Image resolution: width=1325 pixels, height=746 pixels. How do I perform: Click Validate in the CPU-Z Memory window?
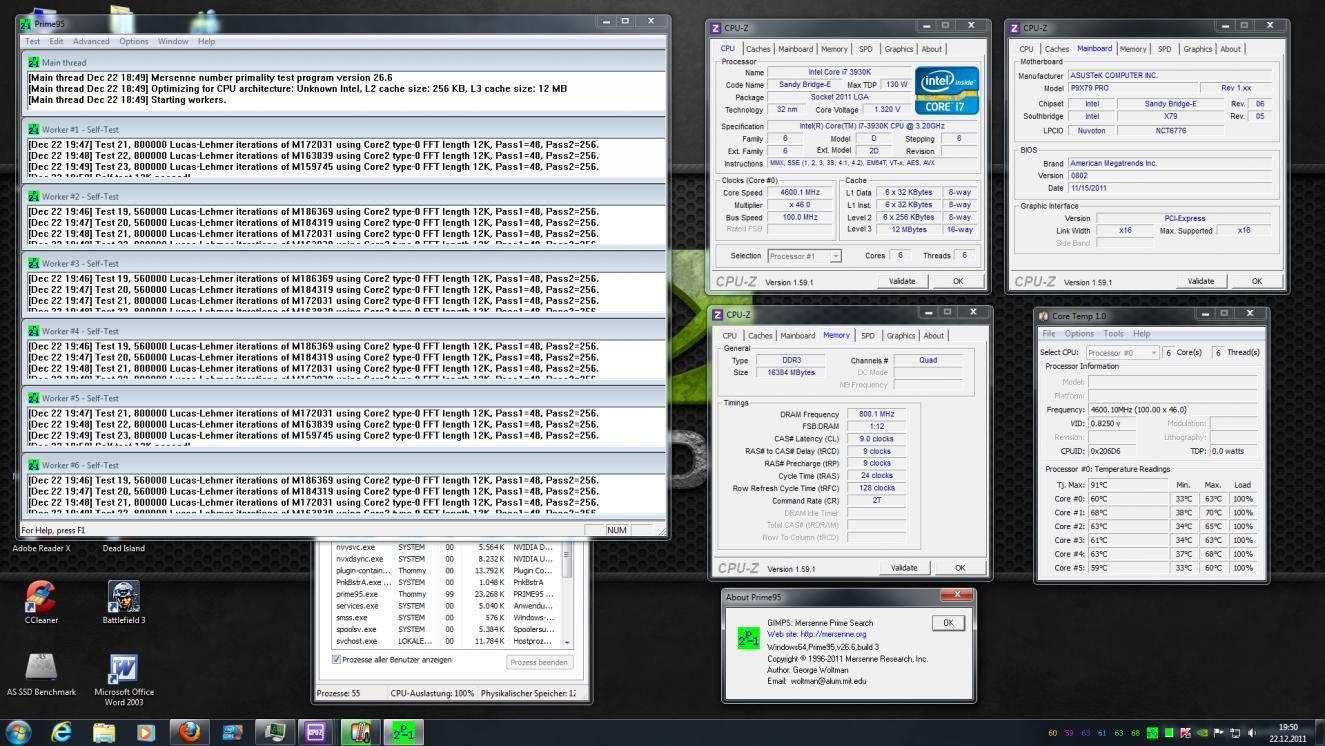903,567
